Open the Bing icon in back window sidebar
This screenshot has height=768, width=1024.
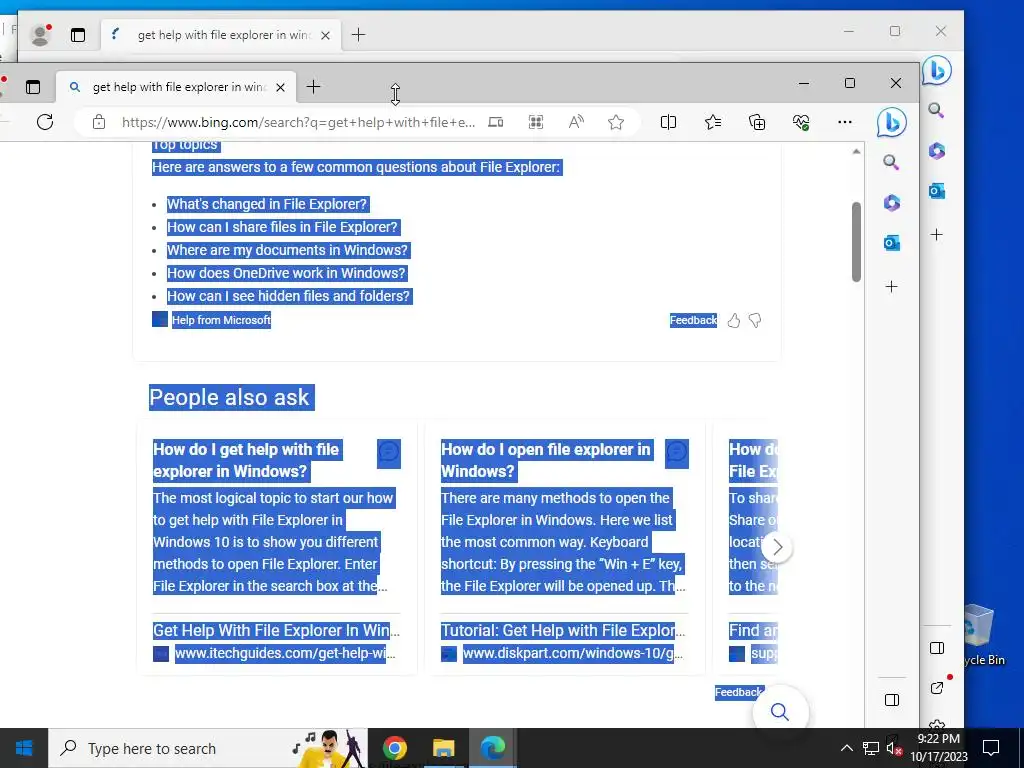tap(936, 71)
